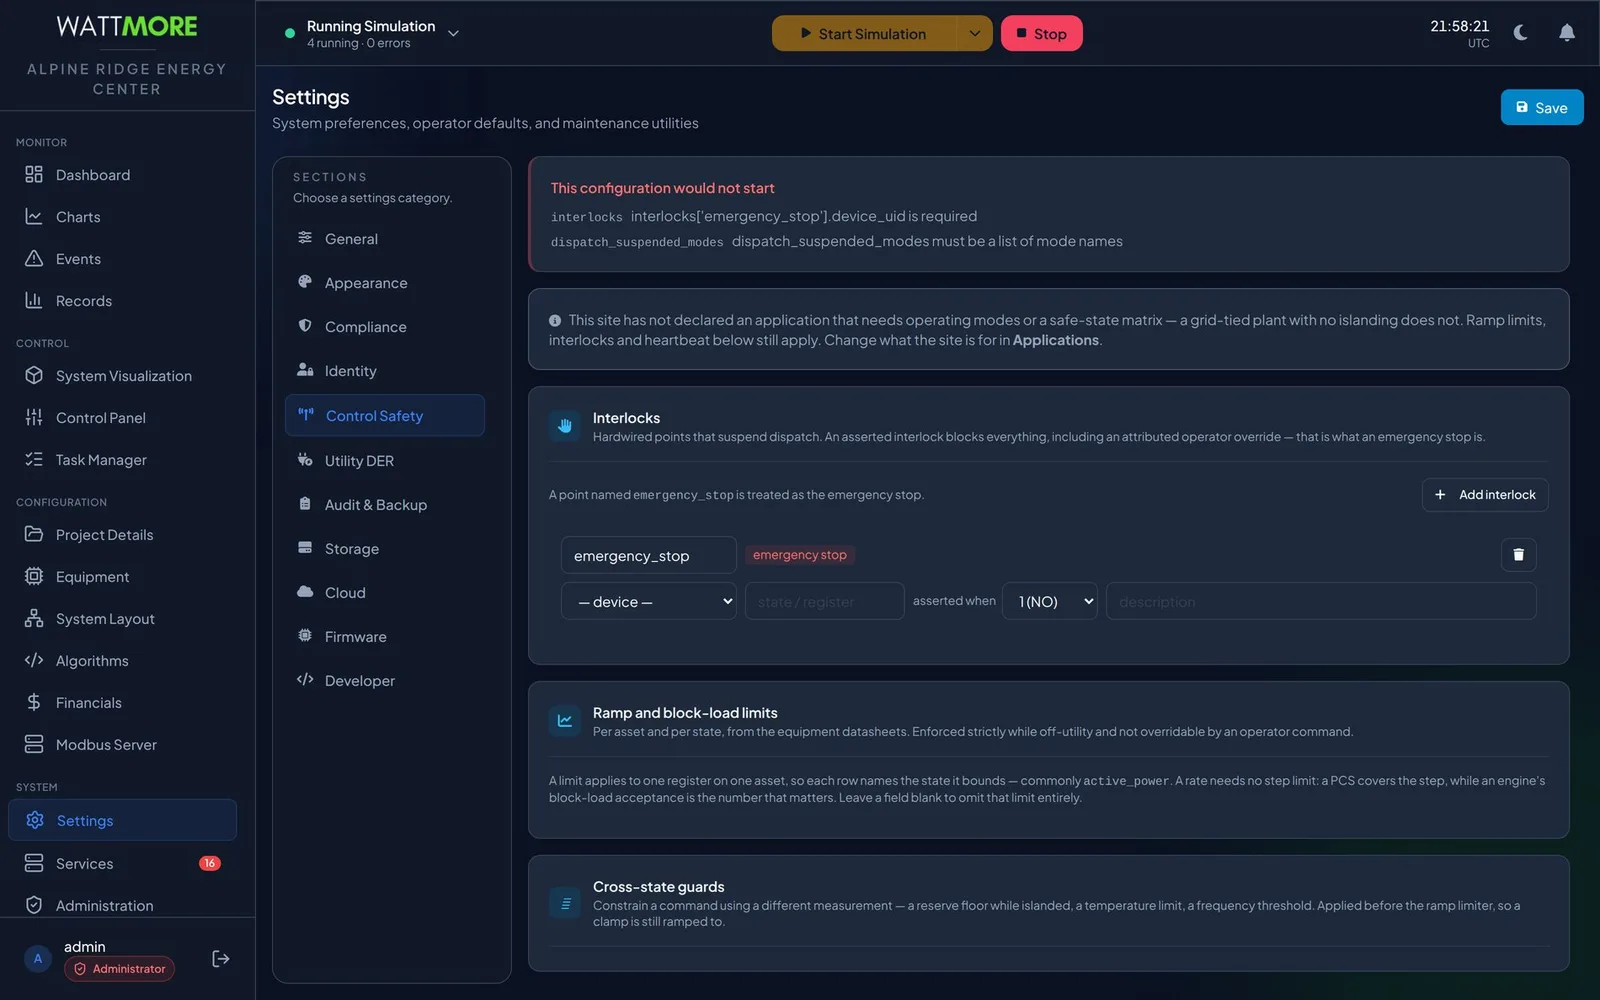The height and width of the screenshot is (1000, 1600).
Task: Click Add interlock button
Action: click(x=1485, y=495)
